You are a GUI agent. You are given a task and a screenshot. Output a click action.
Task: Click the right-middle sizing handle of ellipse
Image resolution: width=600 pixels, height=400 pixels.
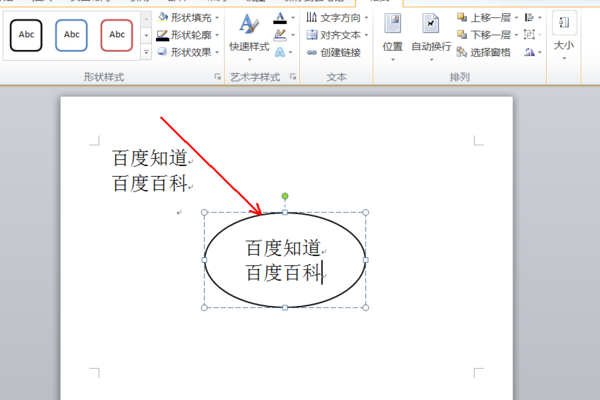coord(365,260)
